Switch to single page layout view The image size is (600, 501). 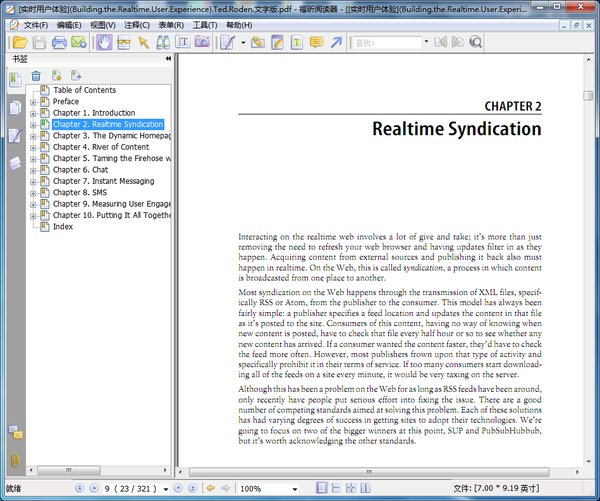321,488
